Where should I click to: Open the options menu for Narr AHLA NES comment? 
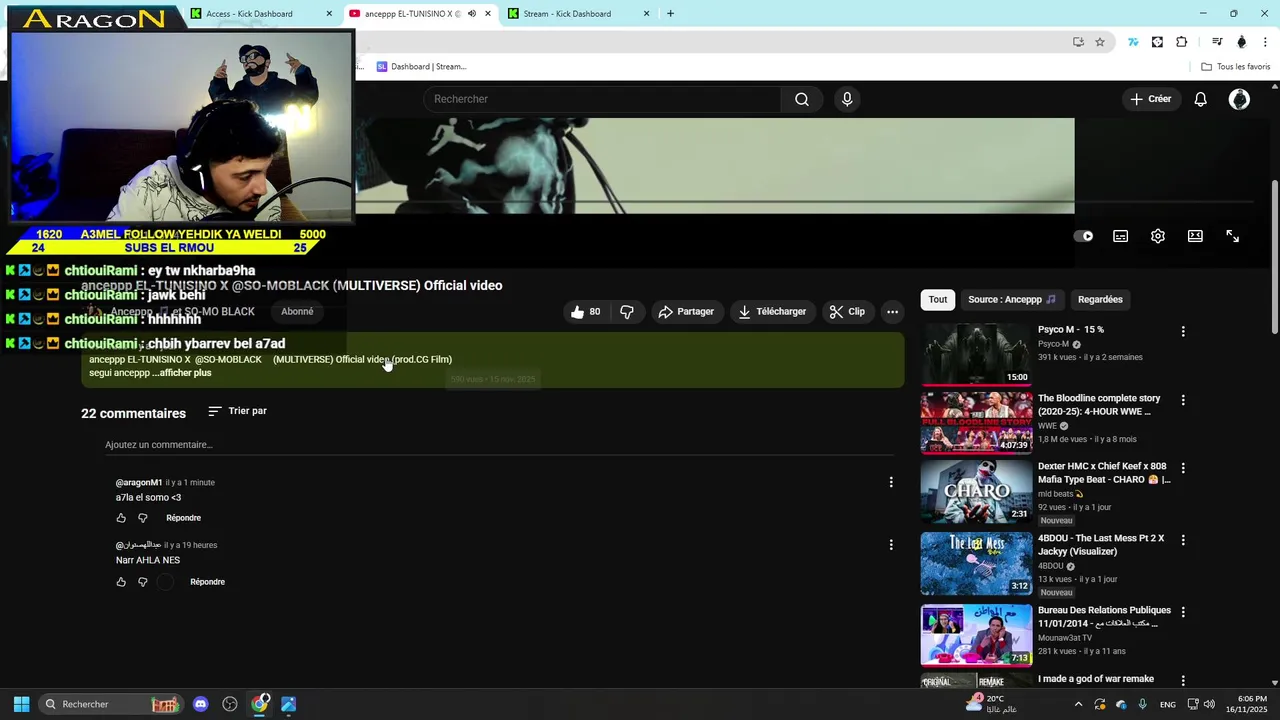point(891,545)
